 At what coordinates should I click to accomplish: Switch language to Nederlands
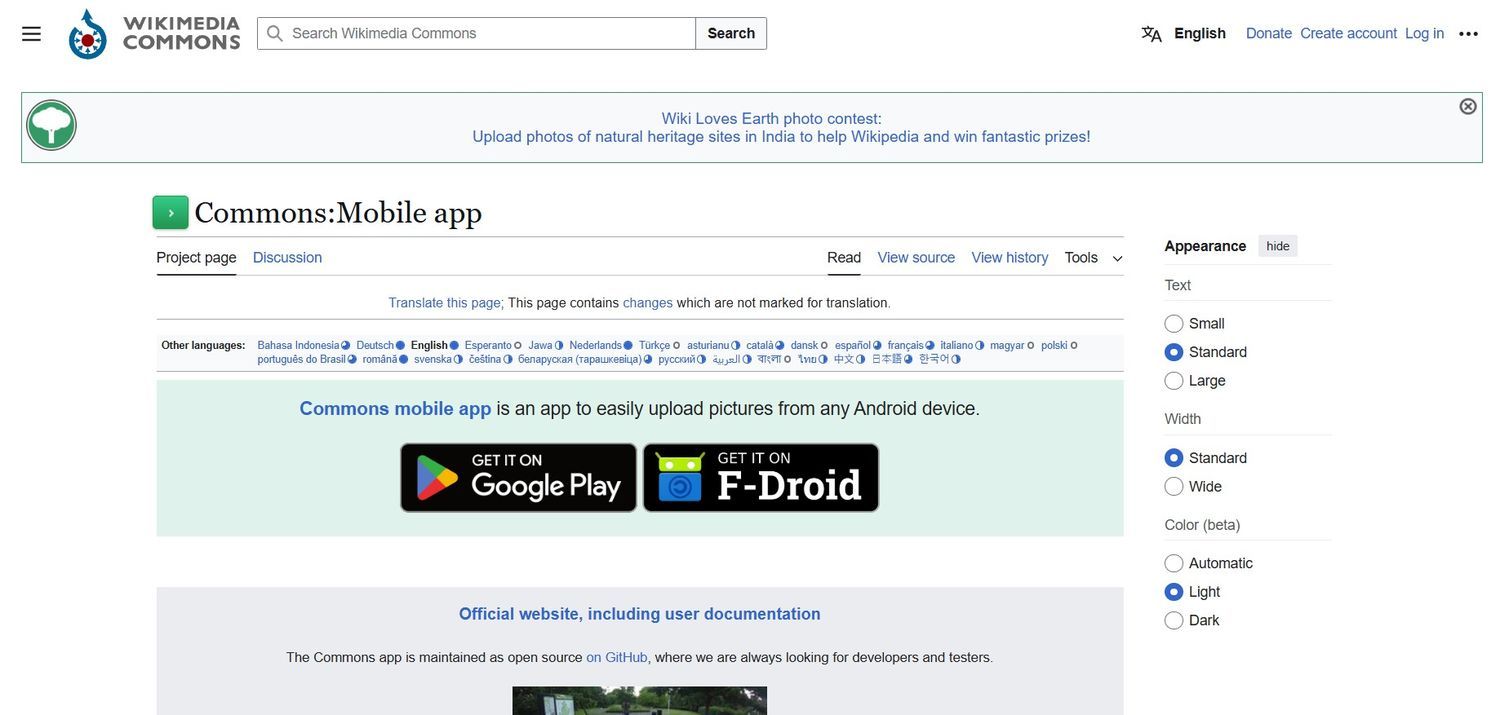coord(595,345)
